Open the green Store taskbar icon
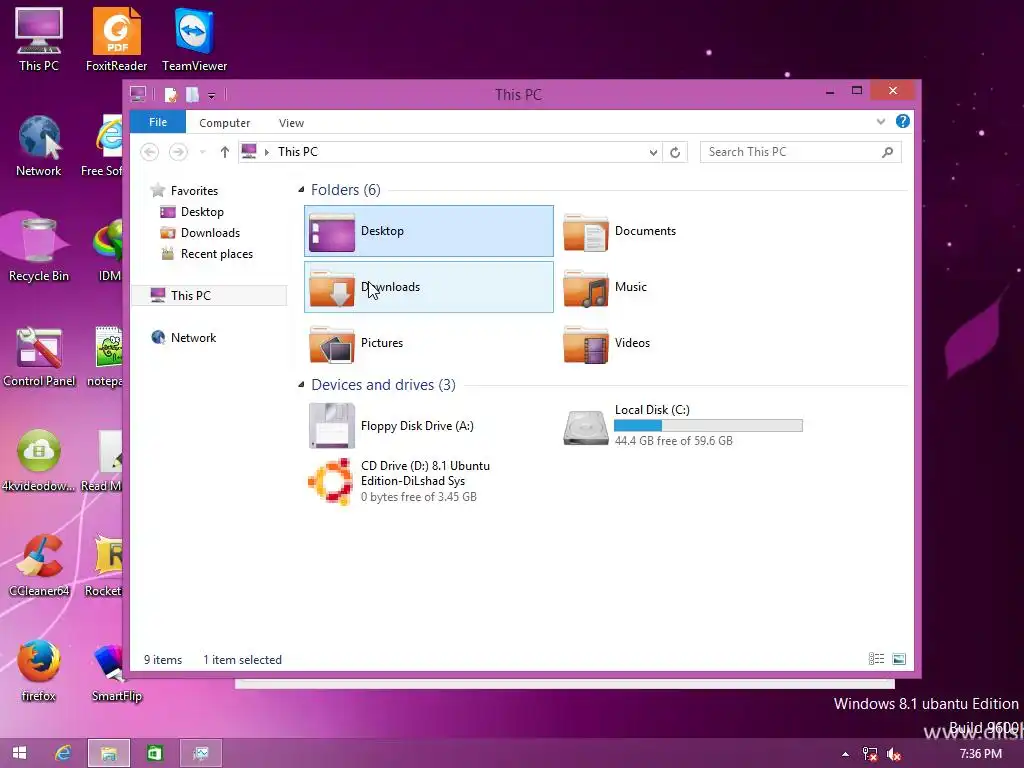 155,753
